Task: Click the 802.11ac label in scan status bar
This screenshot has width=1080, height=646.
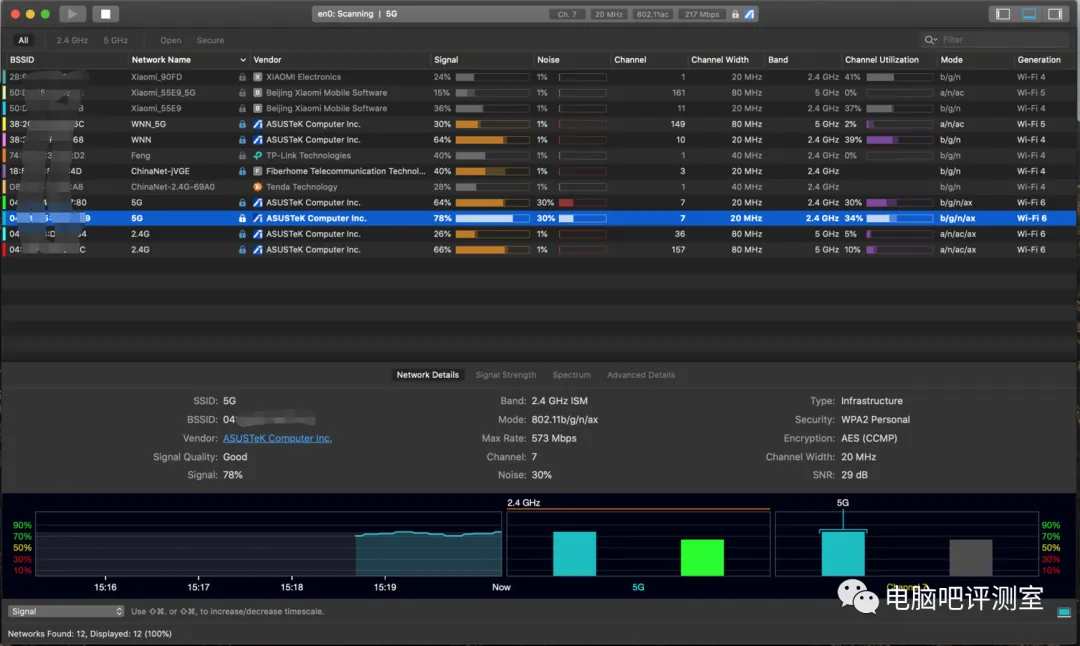Action: point(652,14)
